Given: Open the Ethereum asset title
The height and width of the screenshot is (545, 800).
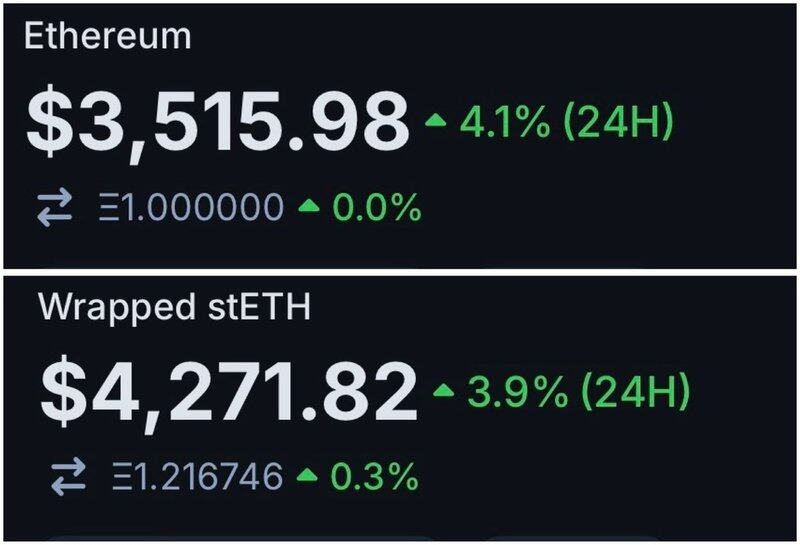Looking at the screenshot, I should point(108,37).
